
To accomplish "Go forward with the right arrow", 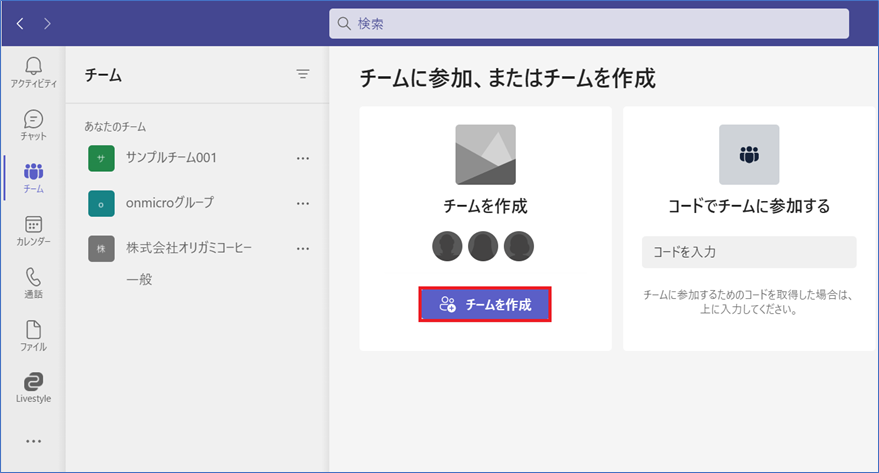I will coord(48,23).
